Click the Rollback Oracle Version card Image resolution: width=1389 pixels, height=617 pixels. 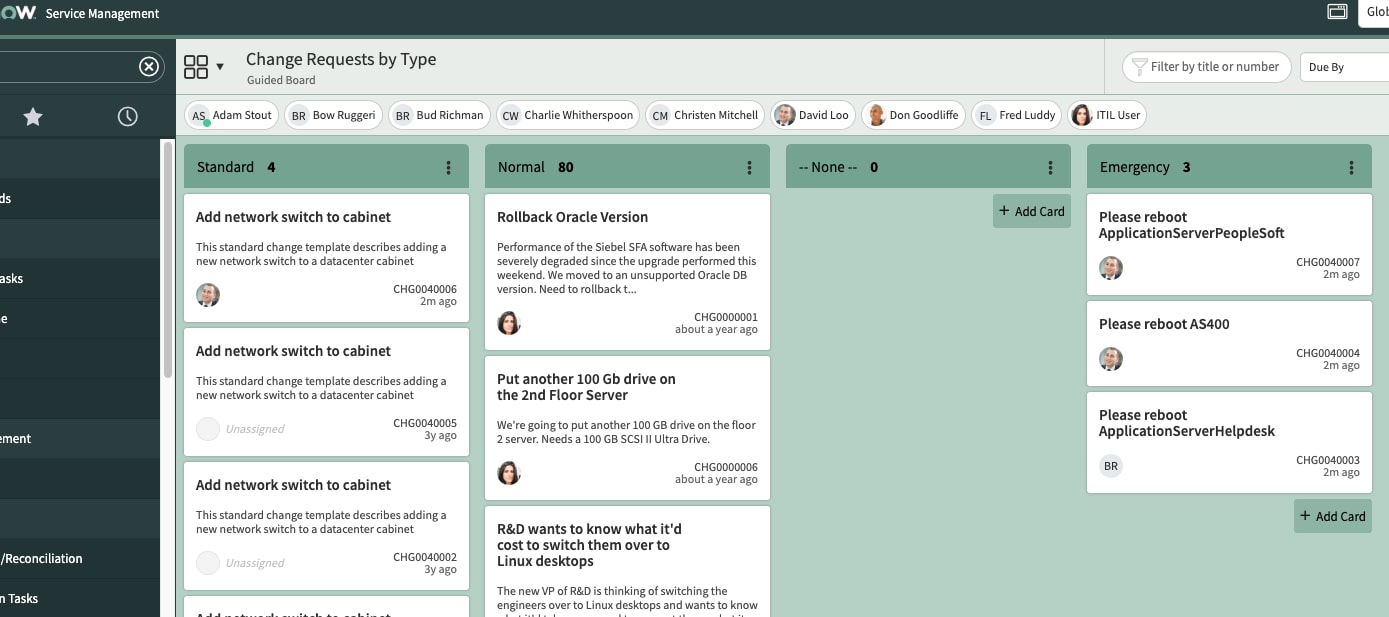(x=627, y=265)
